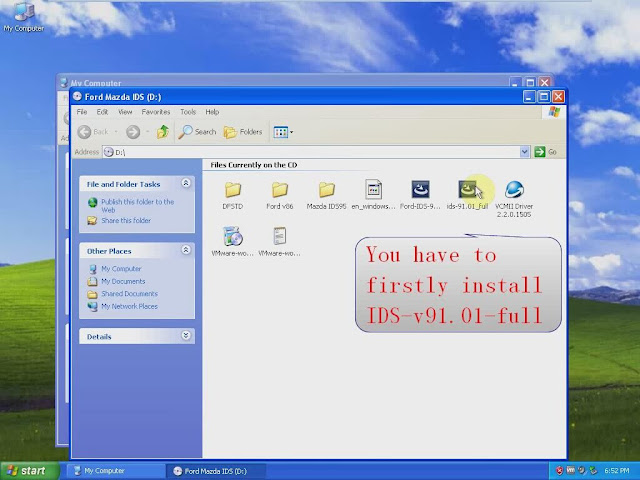
Task: Go to My Computer in Other Places
Action: 121,269
